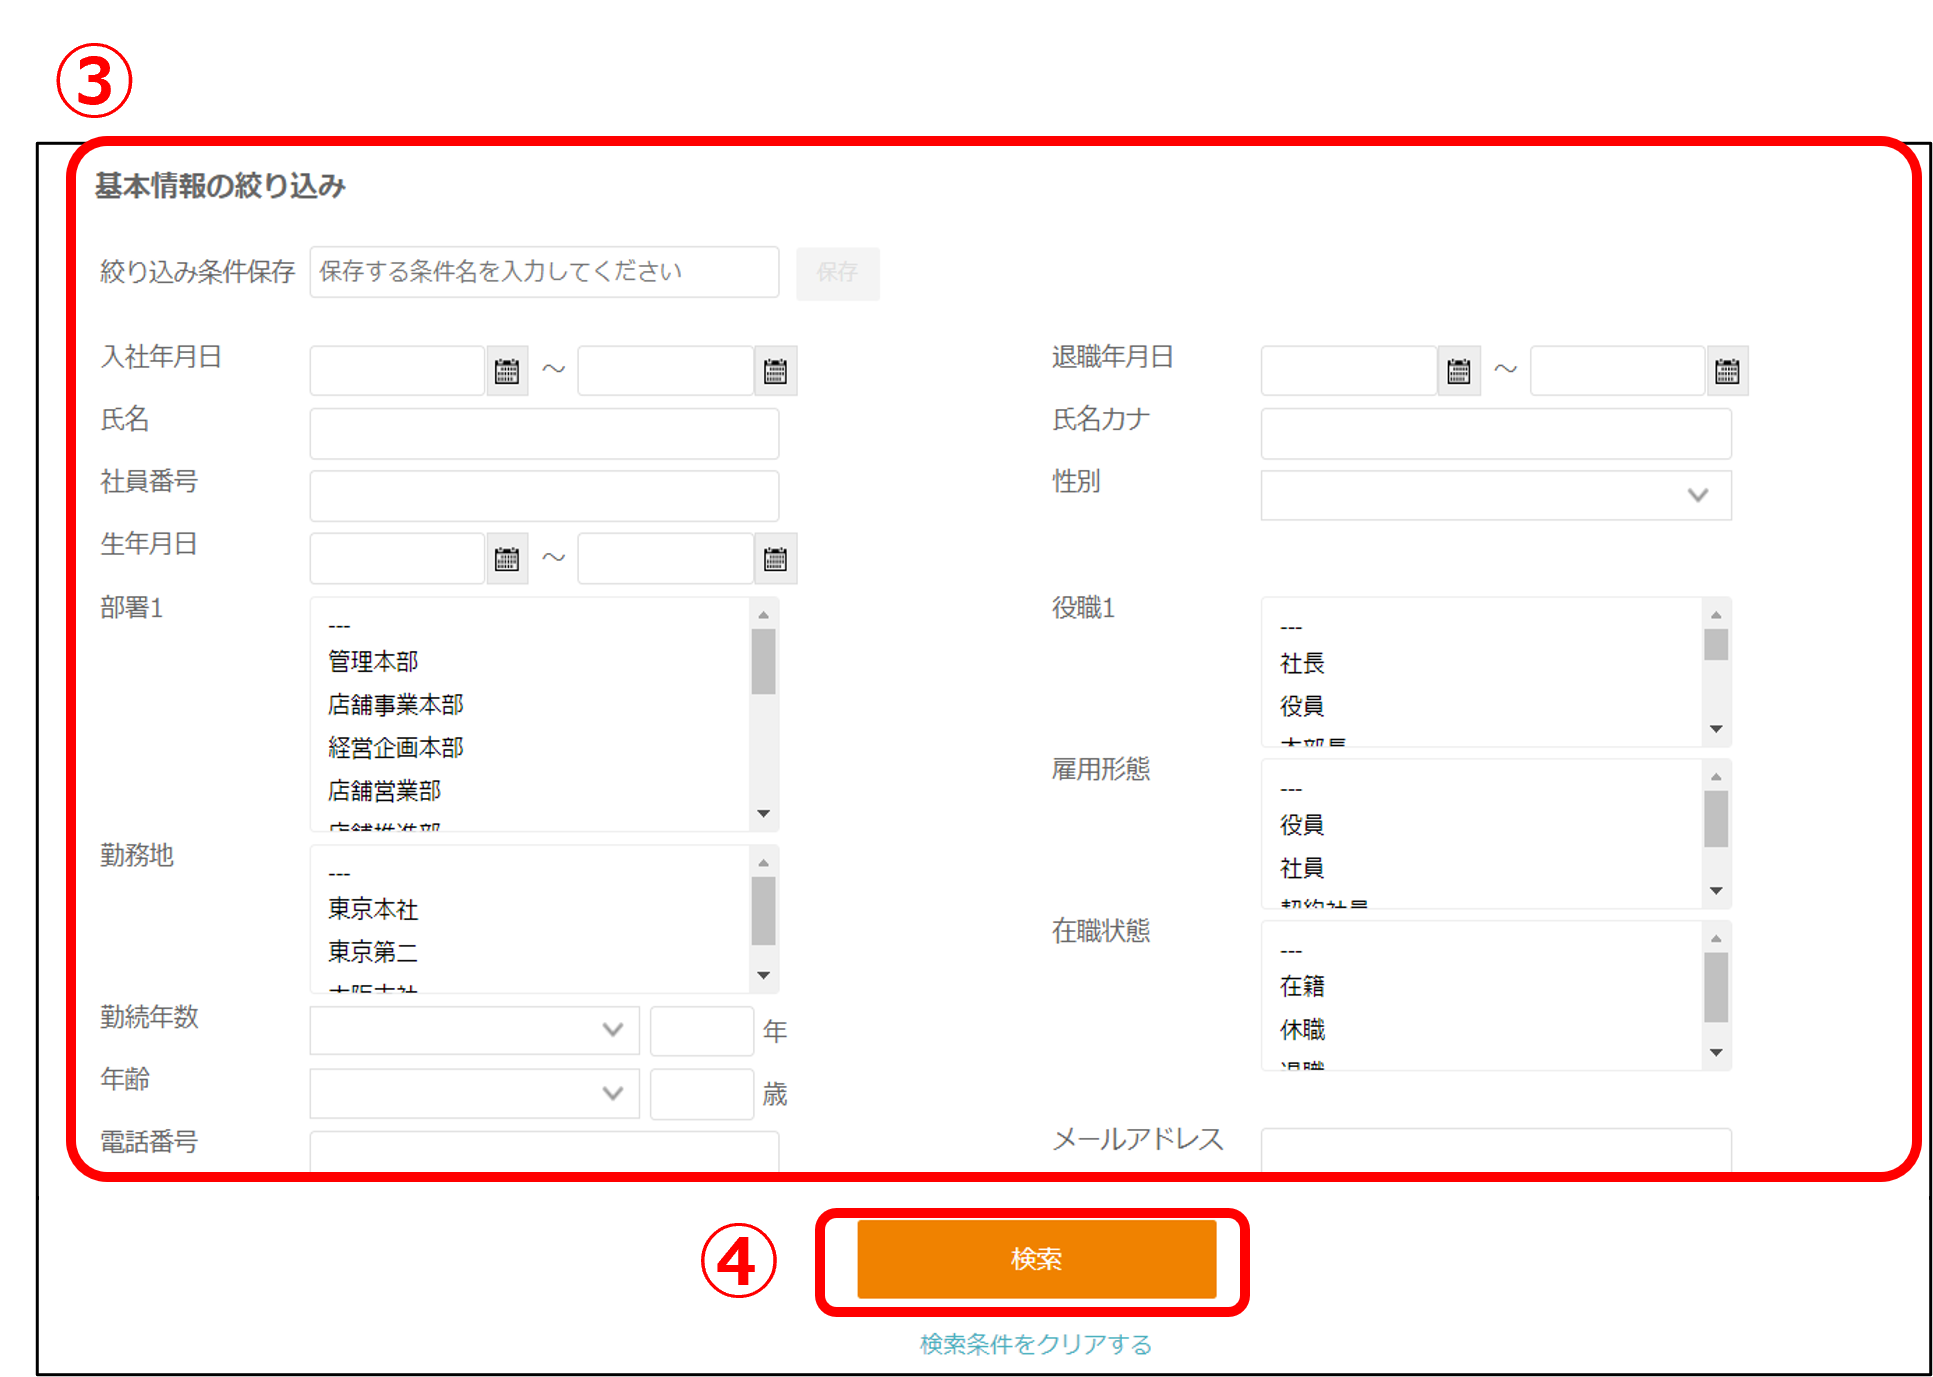Select 店舗営業部 in 部署1 list

pos(384,790)
